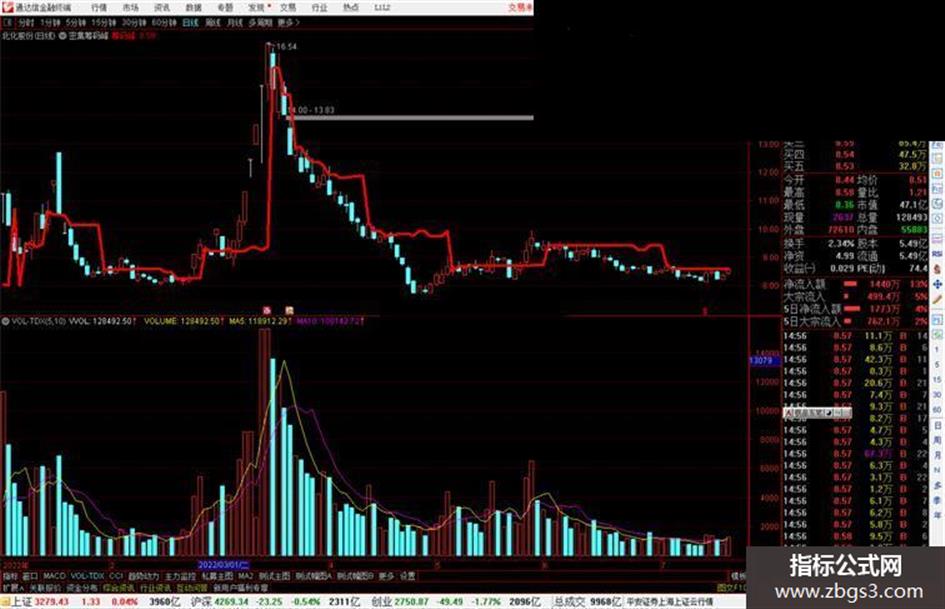Viewport: 945px width, 609px height.
Task: Click the 周 weekly period sidebar icon
Action: 937,440
